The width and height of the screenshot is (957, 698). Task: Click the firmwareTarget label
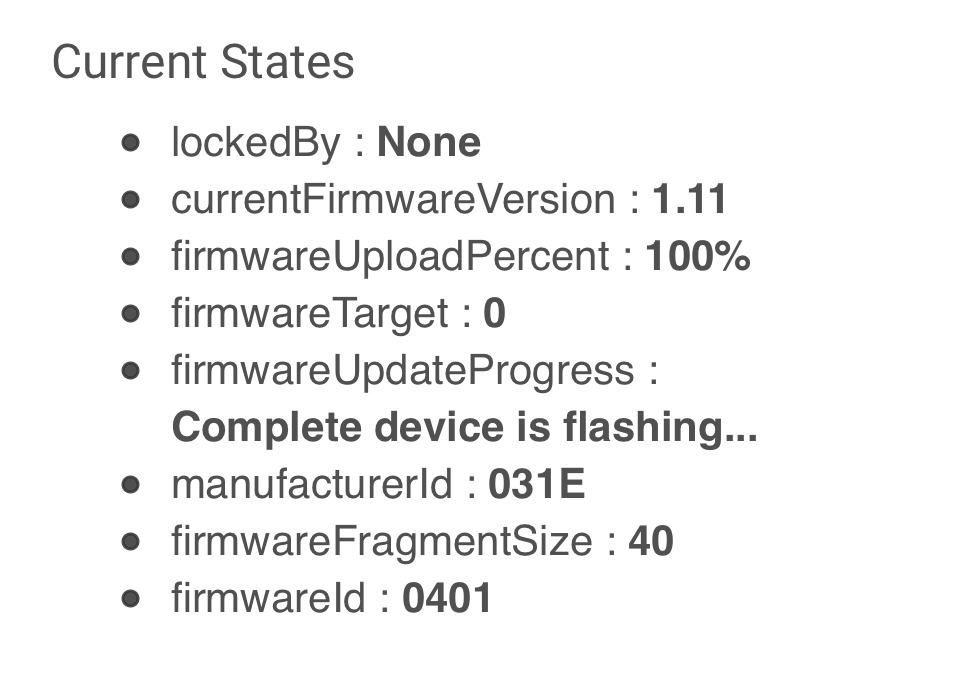tap(309, 314)
